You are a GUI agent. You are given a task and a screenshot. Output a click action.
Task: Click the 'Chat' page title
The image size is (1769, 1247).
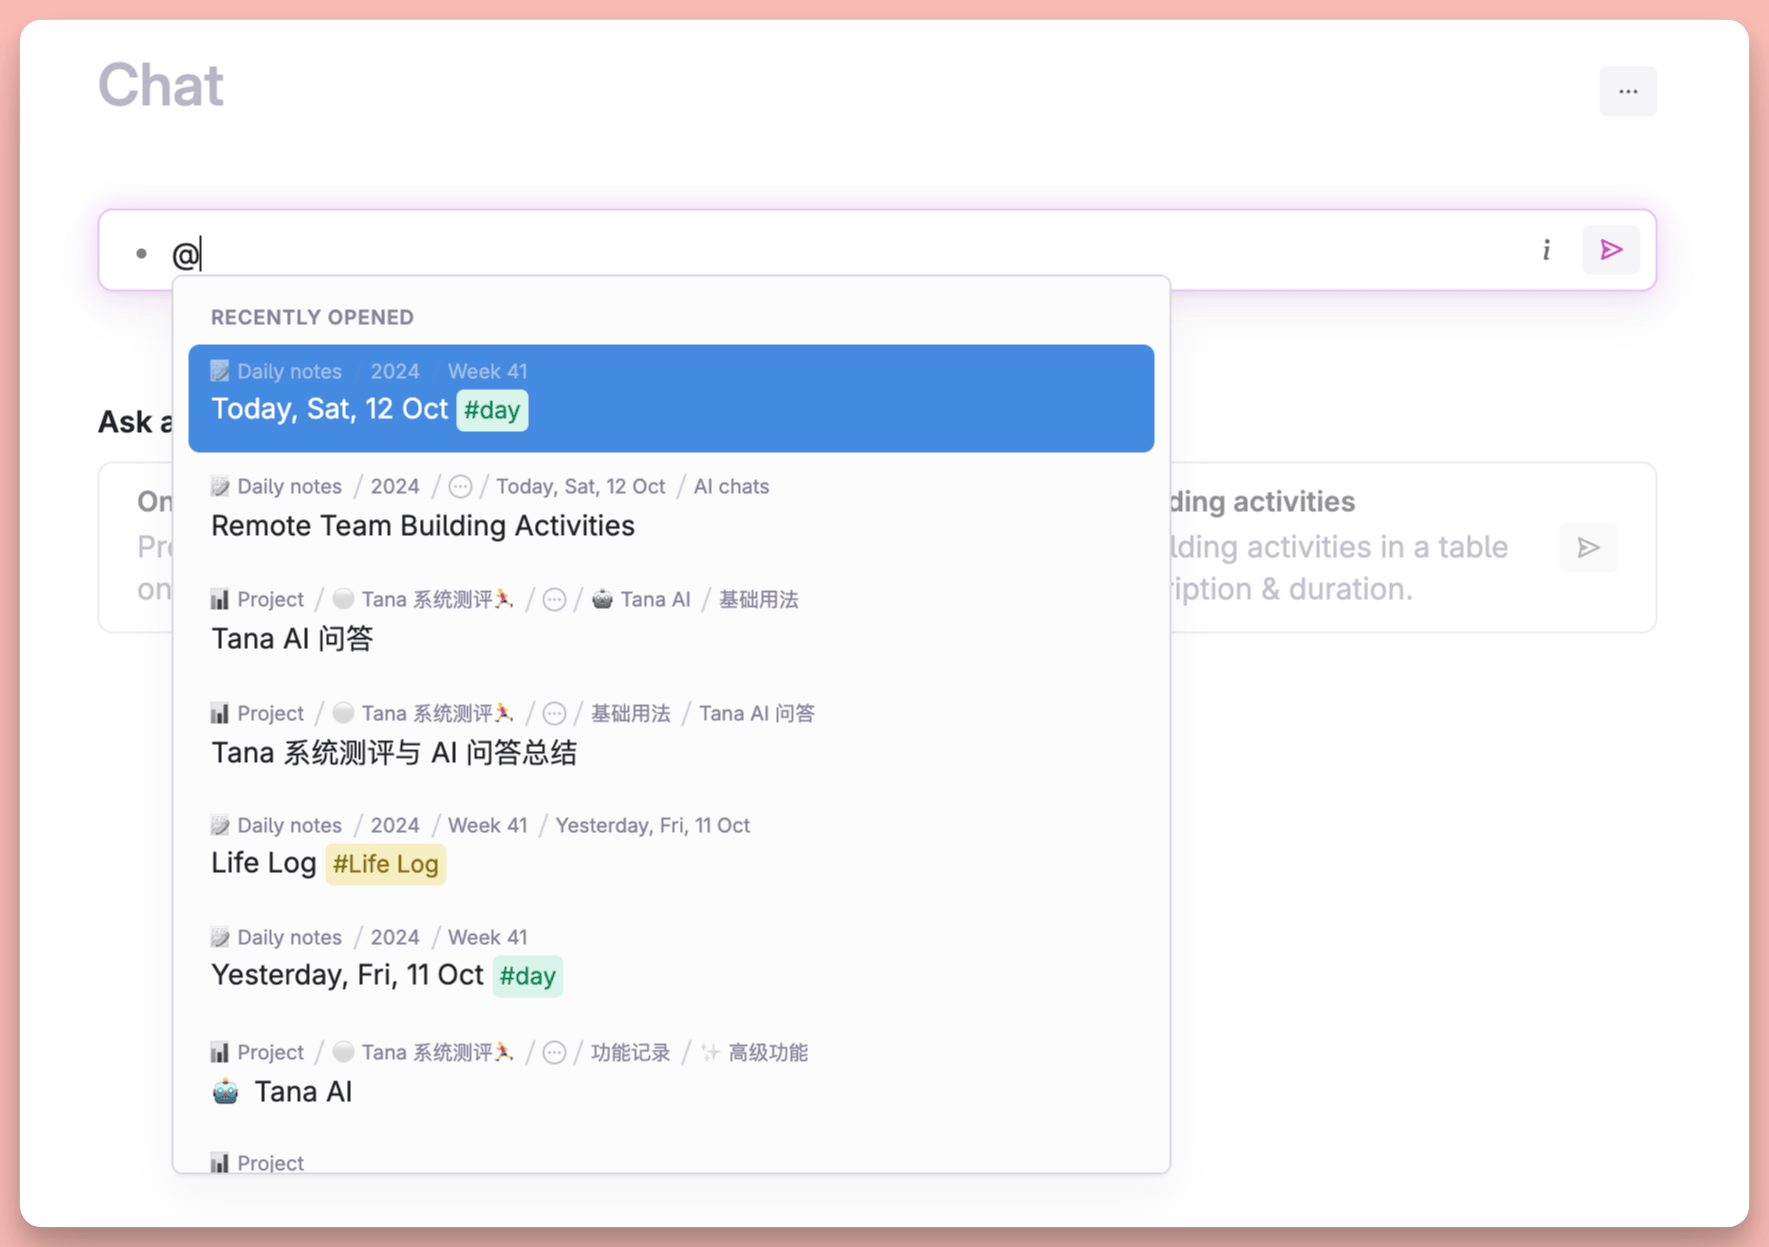pyautogui.click(x=161, y=85)
